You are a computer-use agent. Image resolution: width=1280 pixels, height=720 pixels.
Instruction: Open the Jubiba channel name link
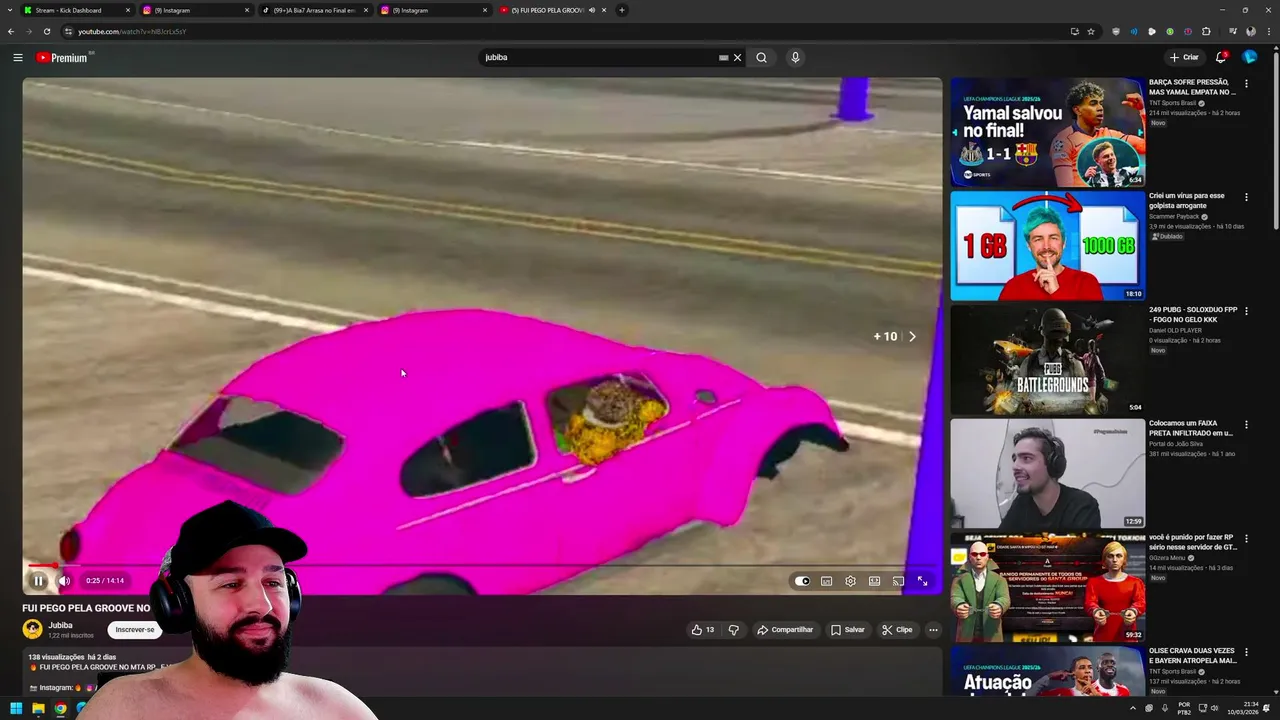click(60, 625)
